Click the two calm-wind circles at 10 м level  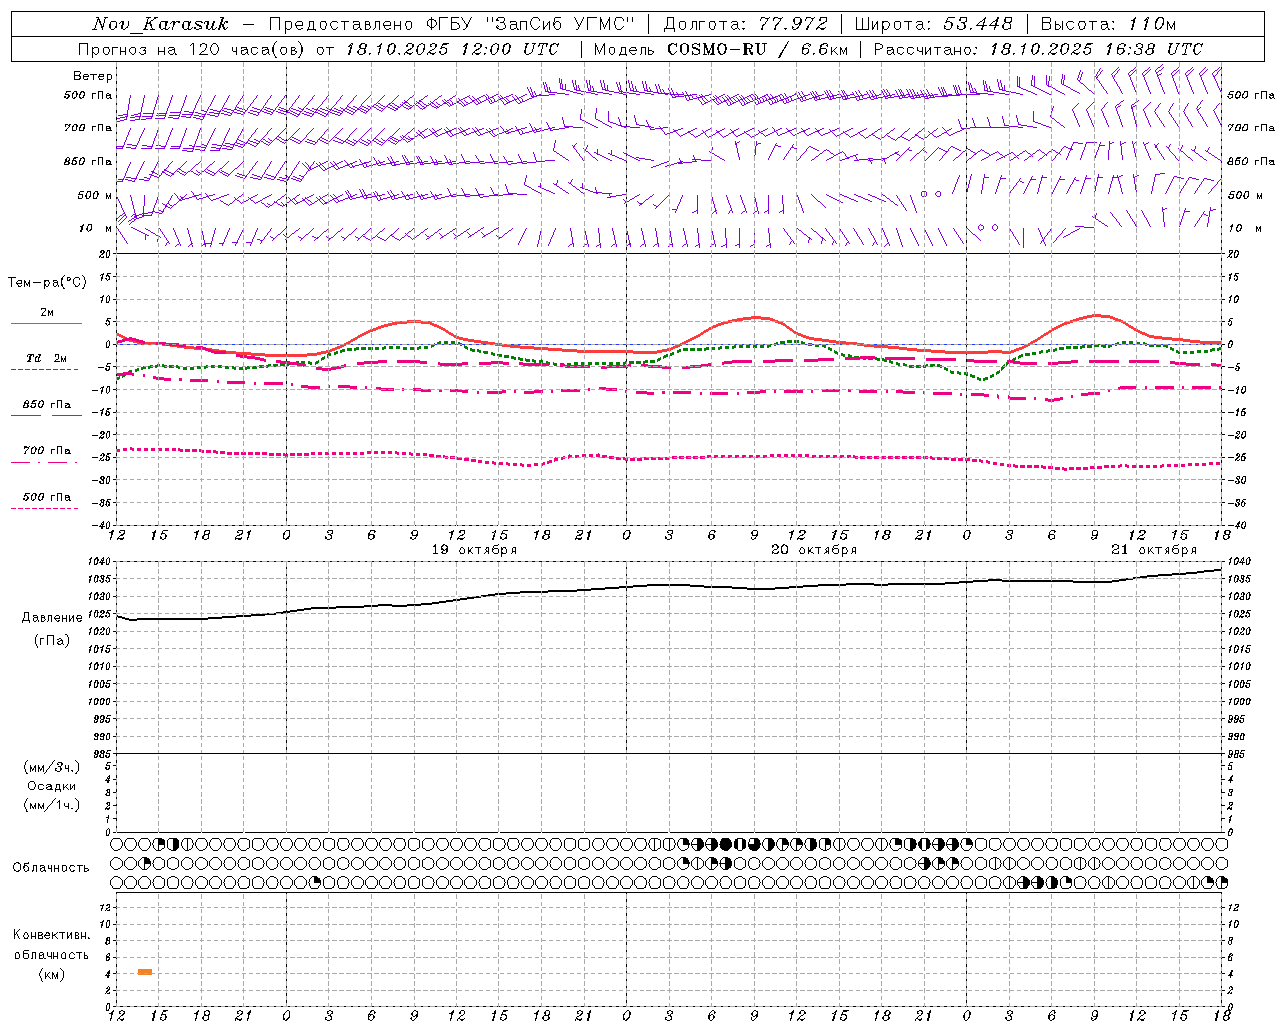[x=988, y=227]
